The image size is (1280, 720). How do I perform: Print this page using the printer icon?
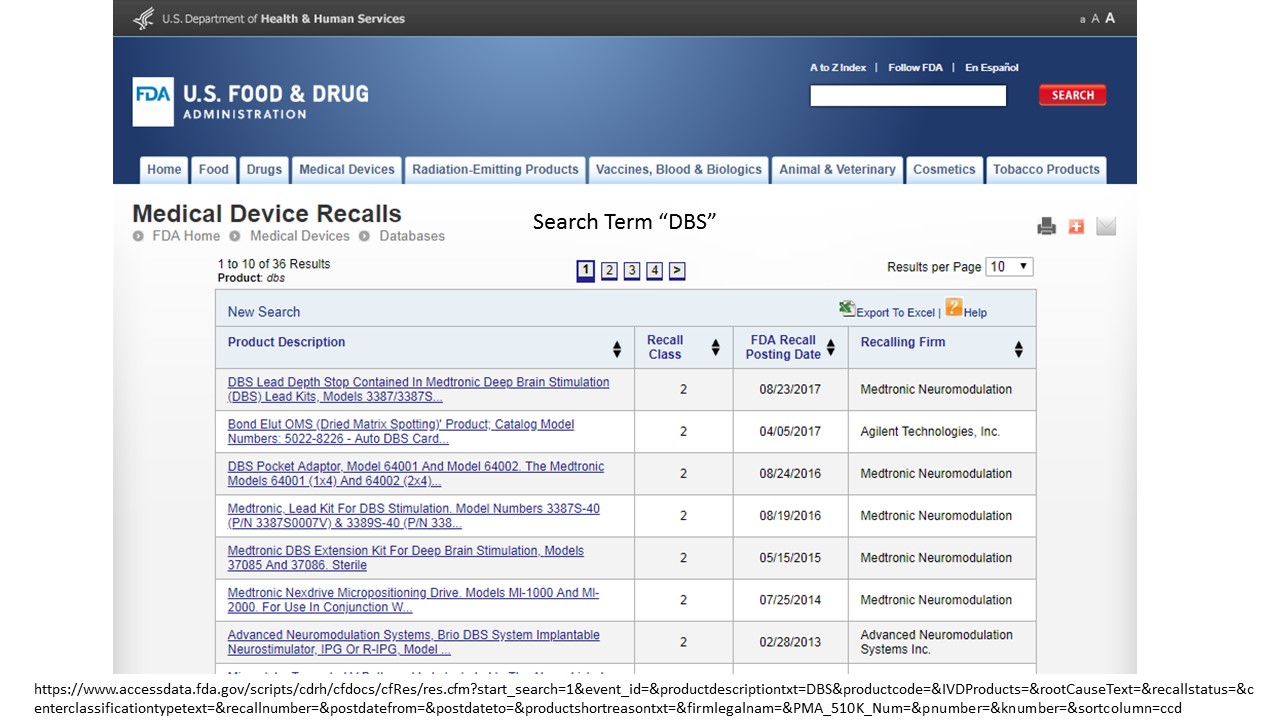coord(1046,227)
